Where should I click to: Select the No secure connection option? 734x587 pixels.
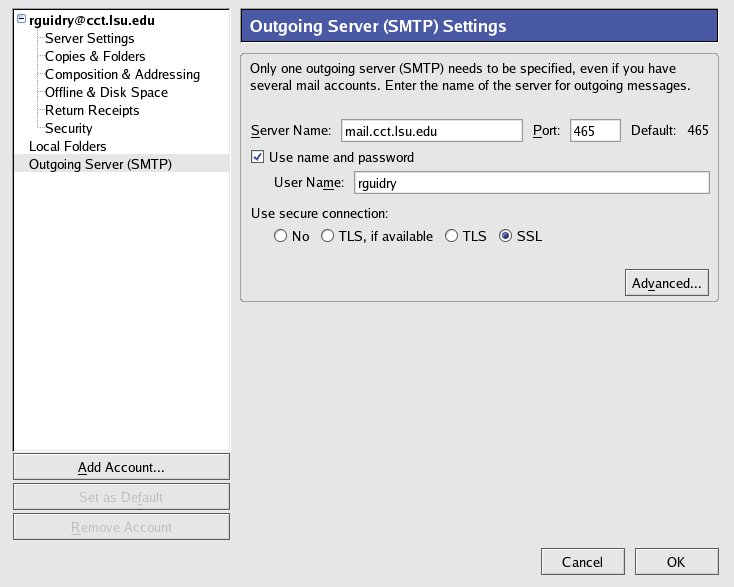tap(280, 236)
